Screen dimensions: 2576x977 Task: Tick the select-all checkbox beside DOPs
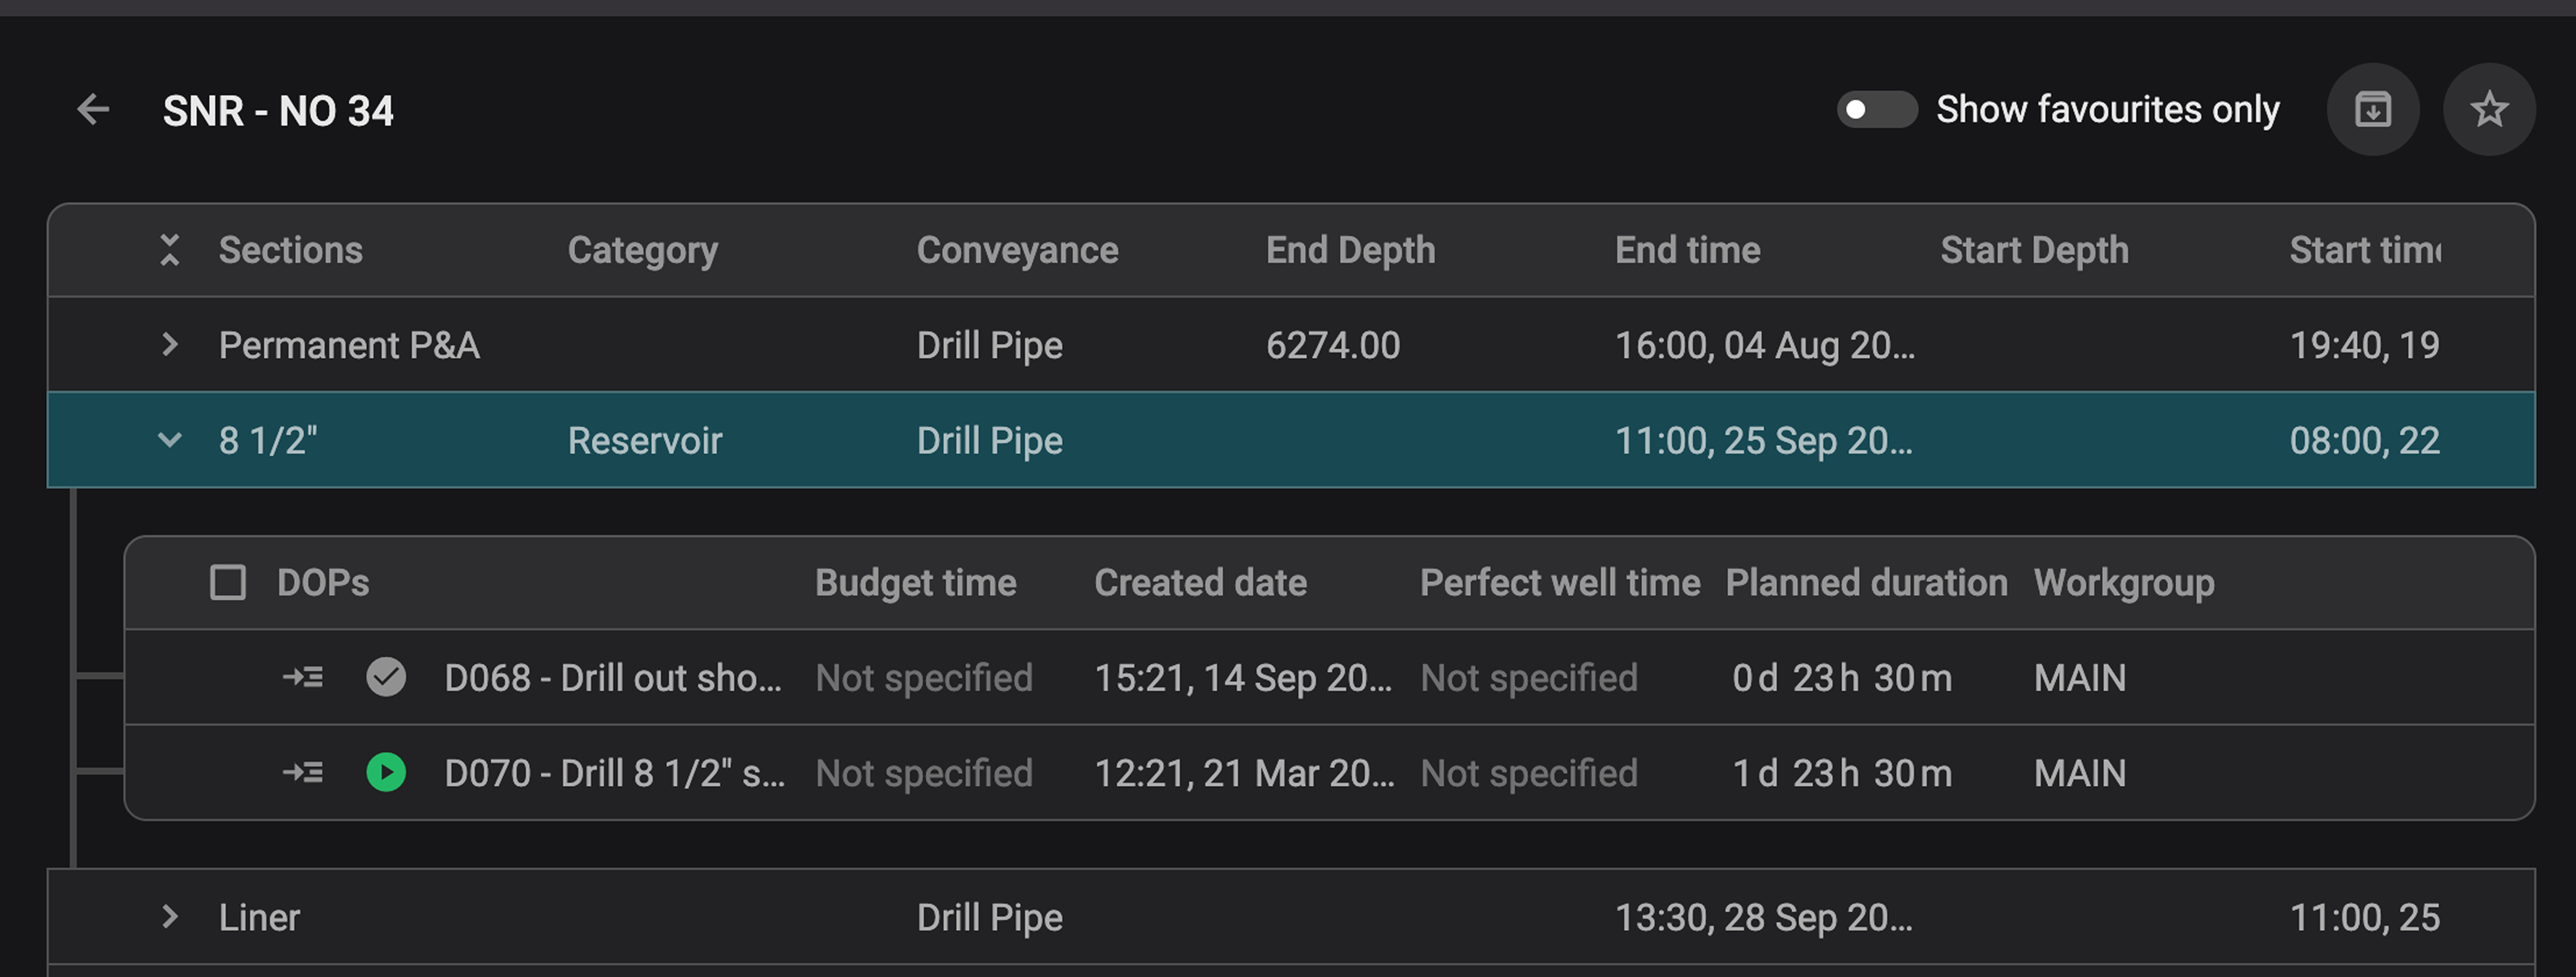point(228,583)
